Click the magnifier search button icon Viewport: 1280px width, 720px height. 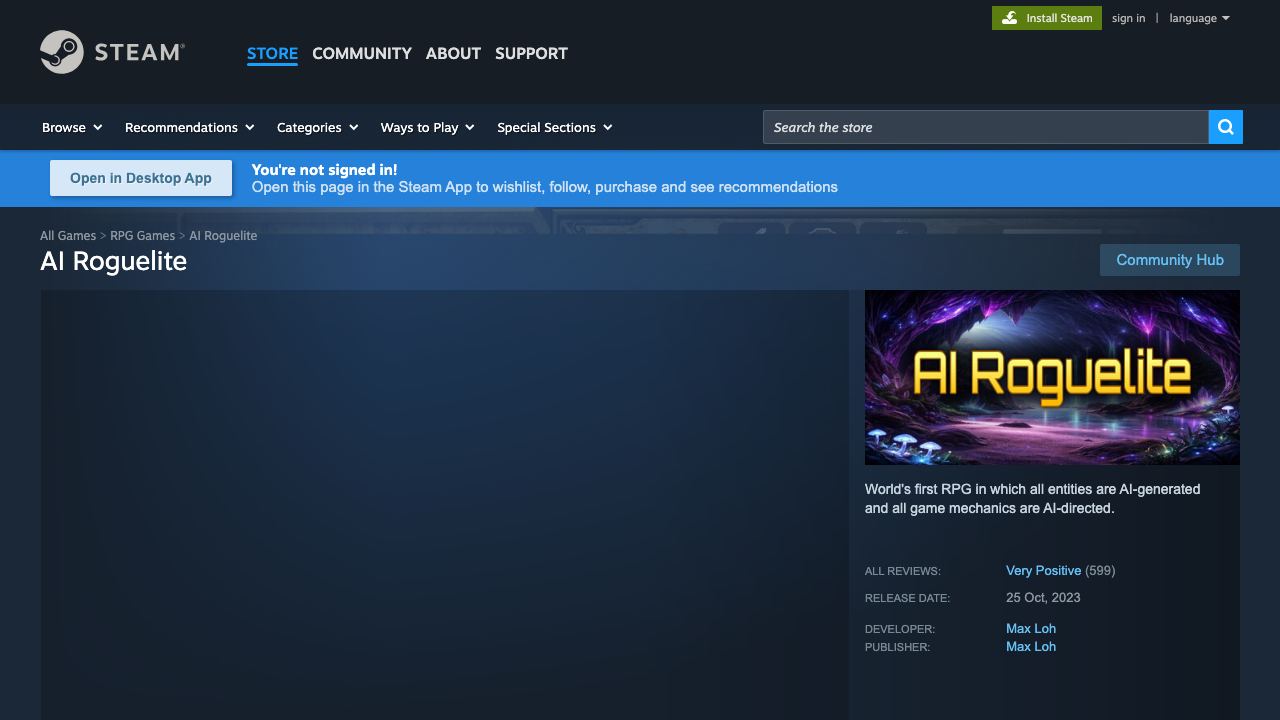coord(1226,127)
